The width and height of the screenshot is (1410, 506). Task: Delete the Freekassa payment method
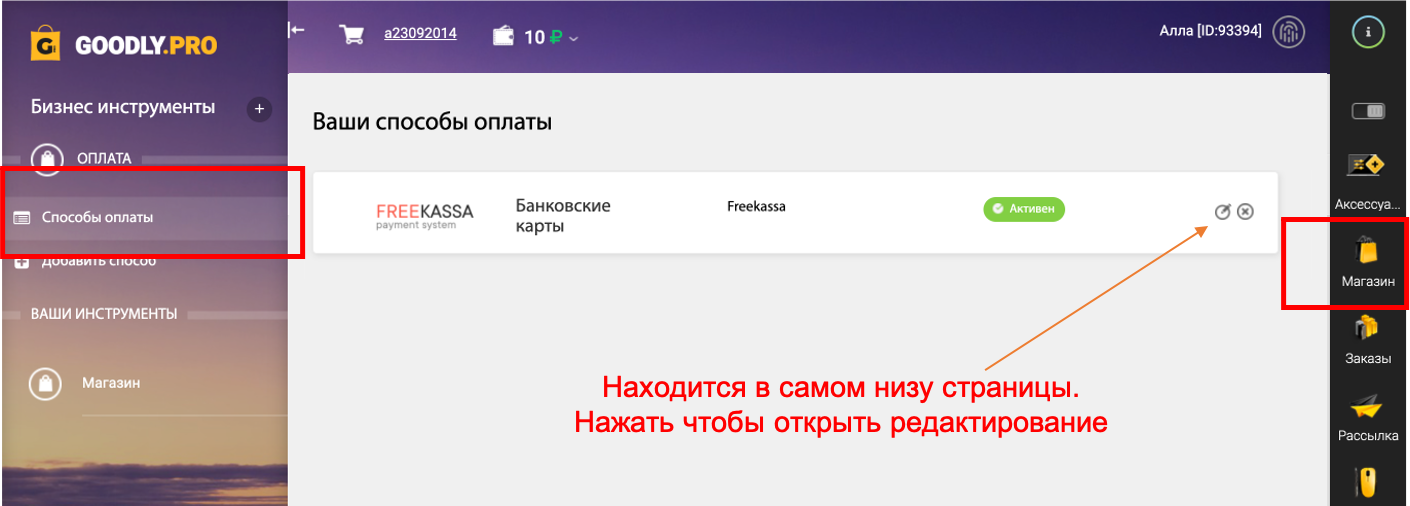(x=1245, y=211)
